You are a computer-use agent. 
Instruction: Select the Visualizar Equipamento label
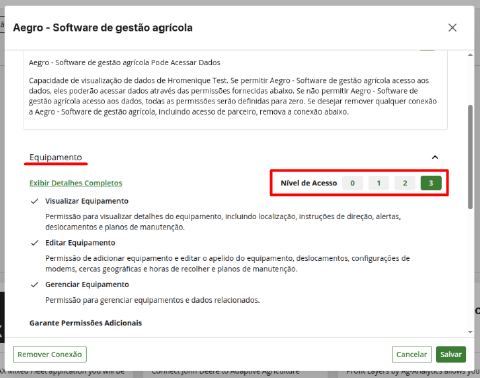click(x=87, y=201)
